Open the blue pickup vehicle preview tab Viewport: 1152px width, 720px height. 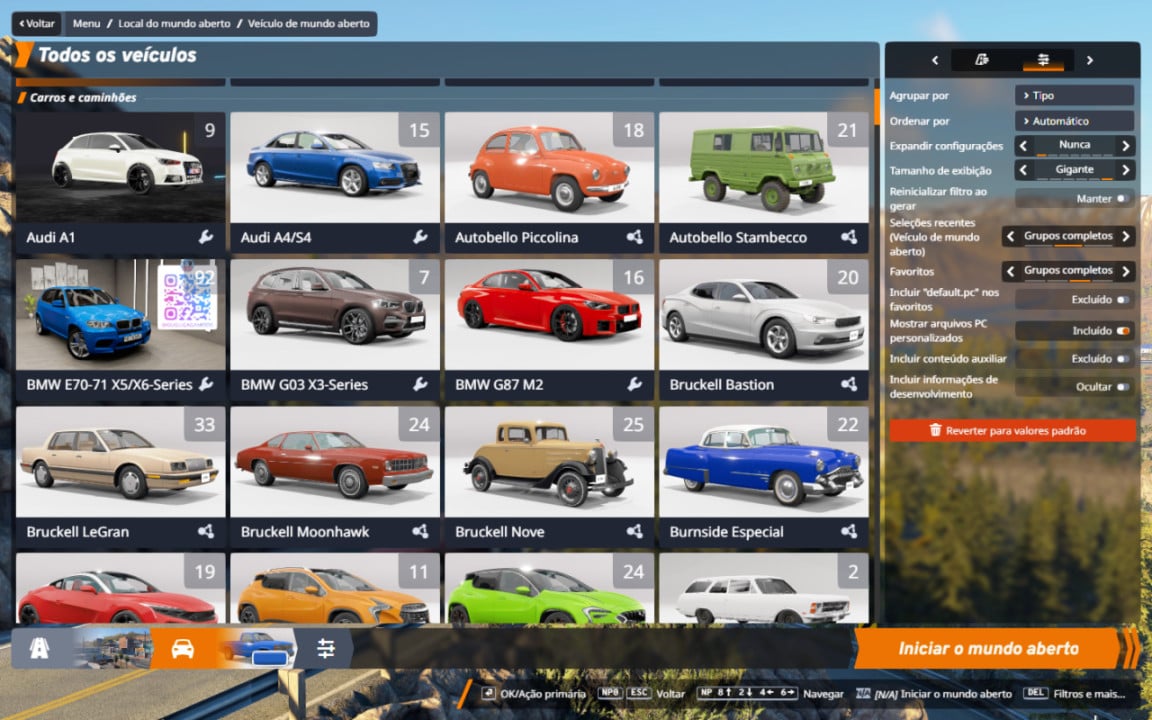pyautogui.click(x=256, y=648)
